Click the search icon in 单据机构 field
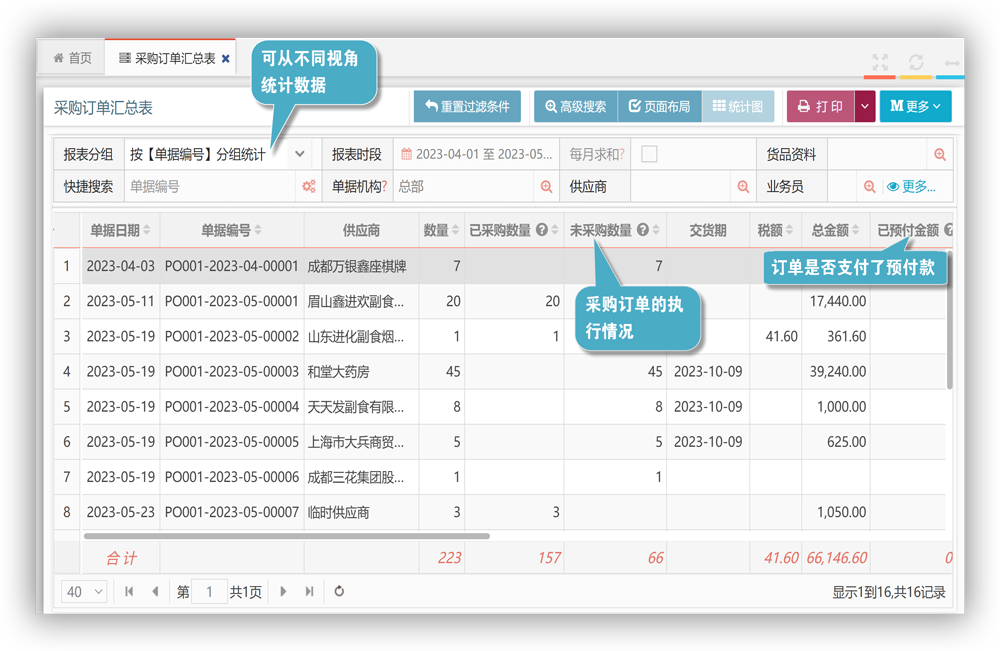Screen dimensions: 1000x651 tap(546, 187)
